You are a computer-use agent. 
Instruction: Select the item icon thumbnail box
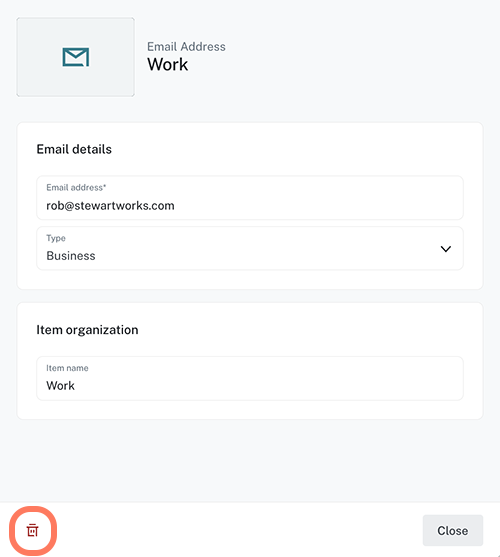click(75, 57)
